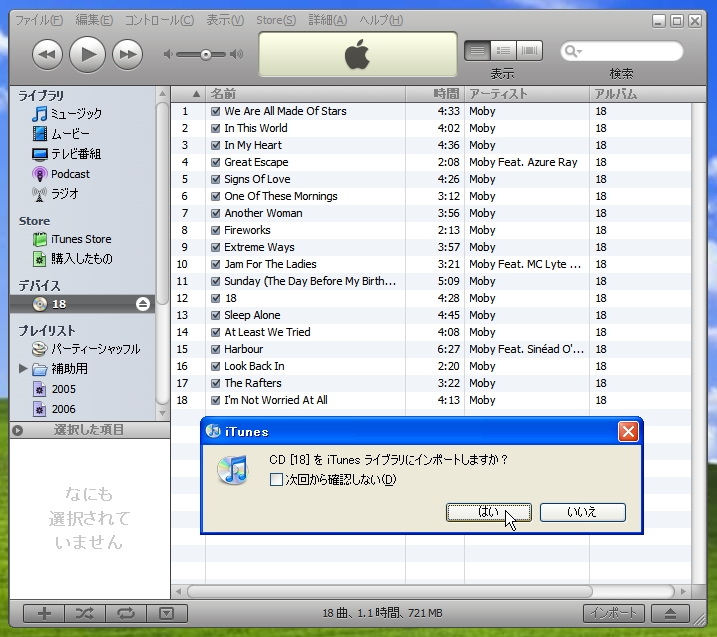Open the search magnifier dropdown

point(573,51)
